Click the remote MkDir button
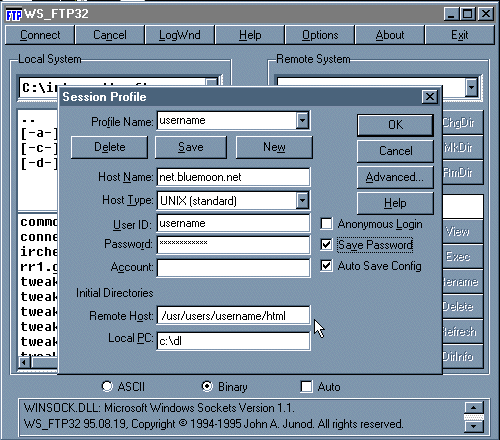This screenshot has width=500, height=440. pyautogui.click(x=463, y=148)
